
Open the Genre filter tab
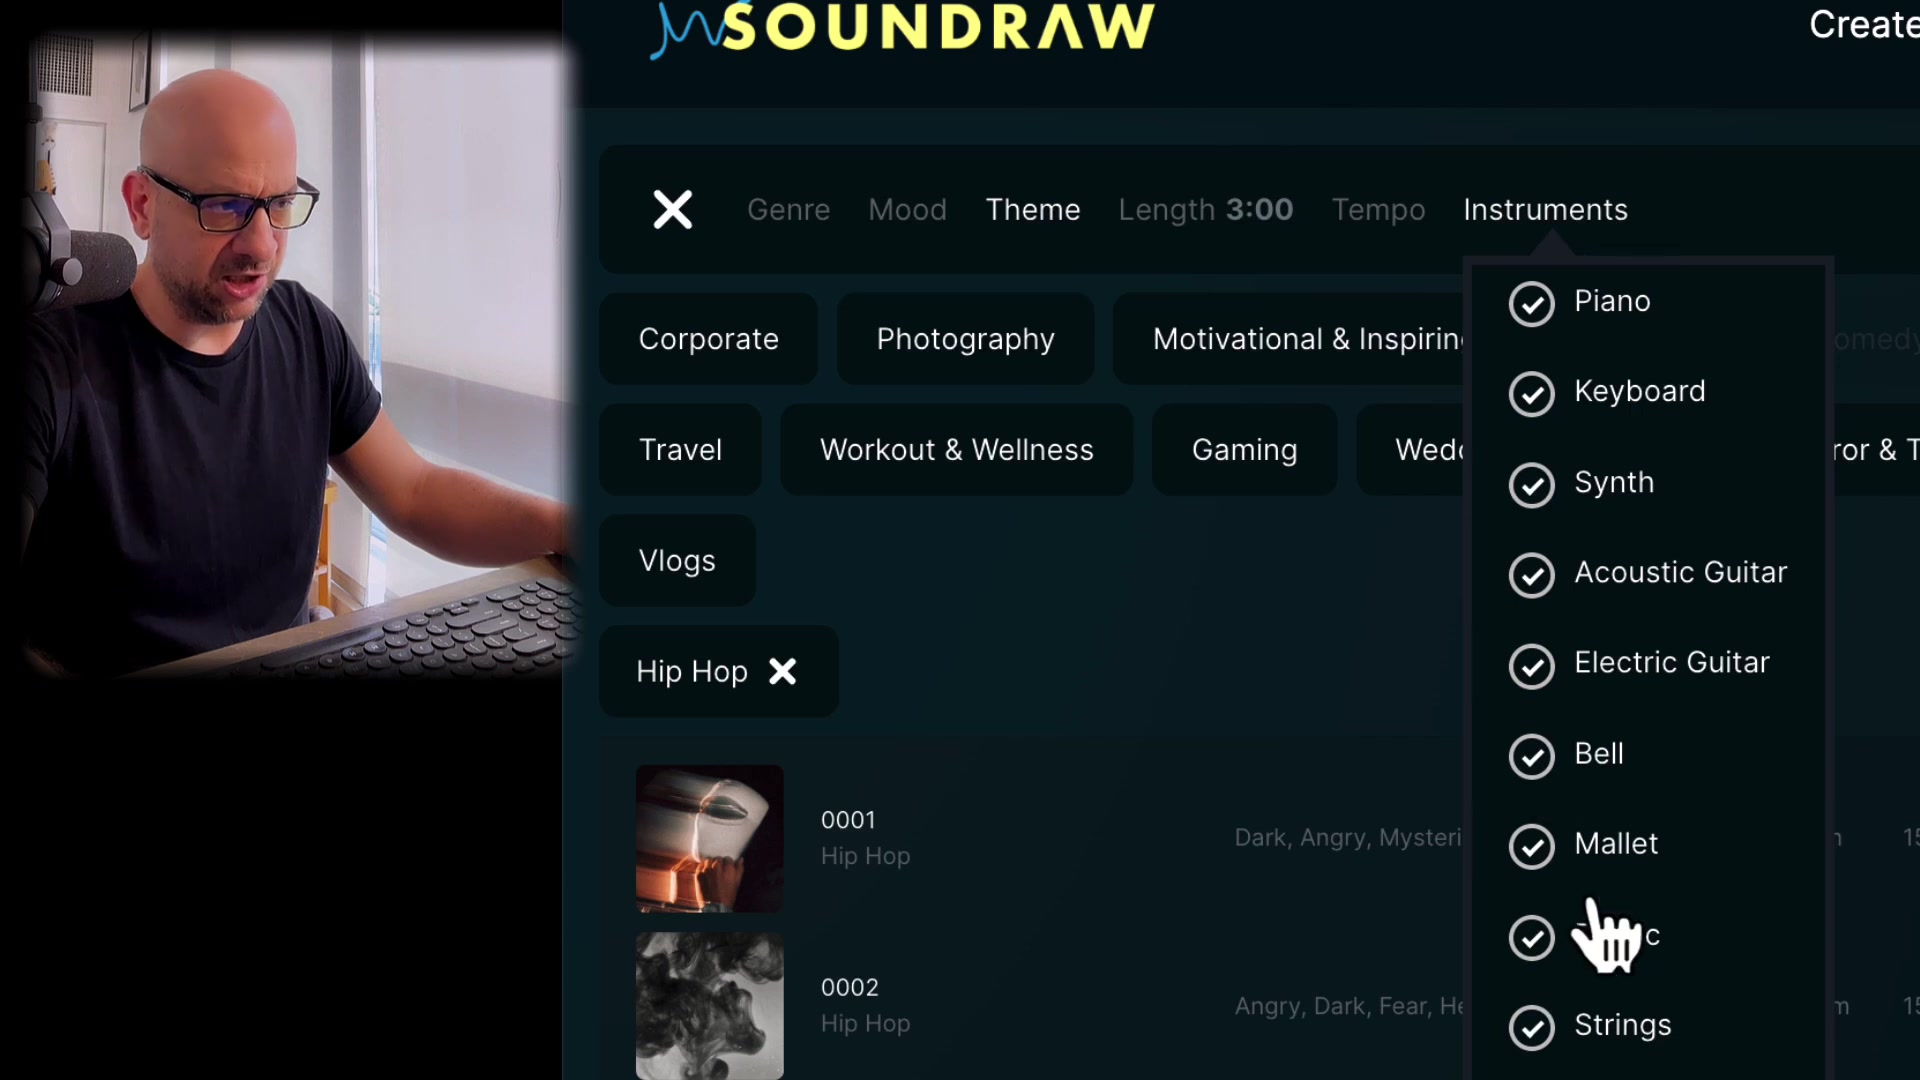[788, 210]
